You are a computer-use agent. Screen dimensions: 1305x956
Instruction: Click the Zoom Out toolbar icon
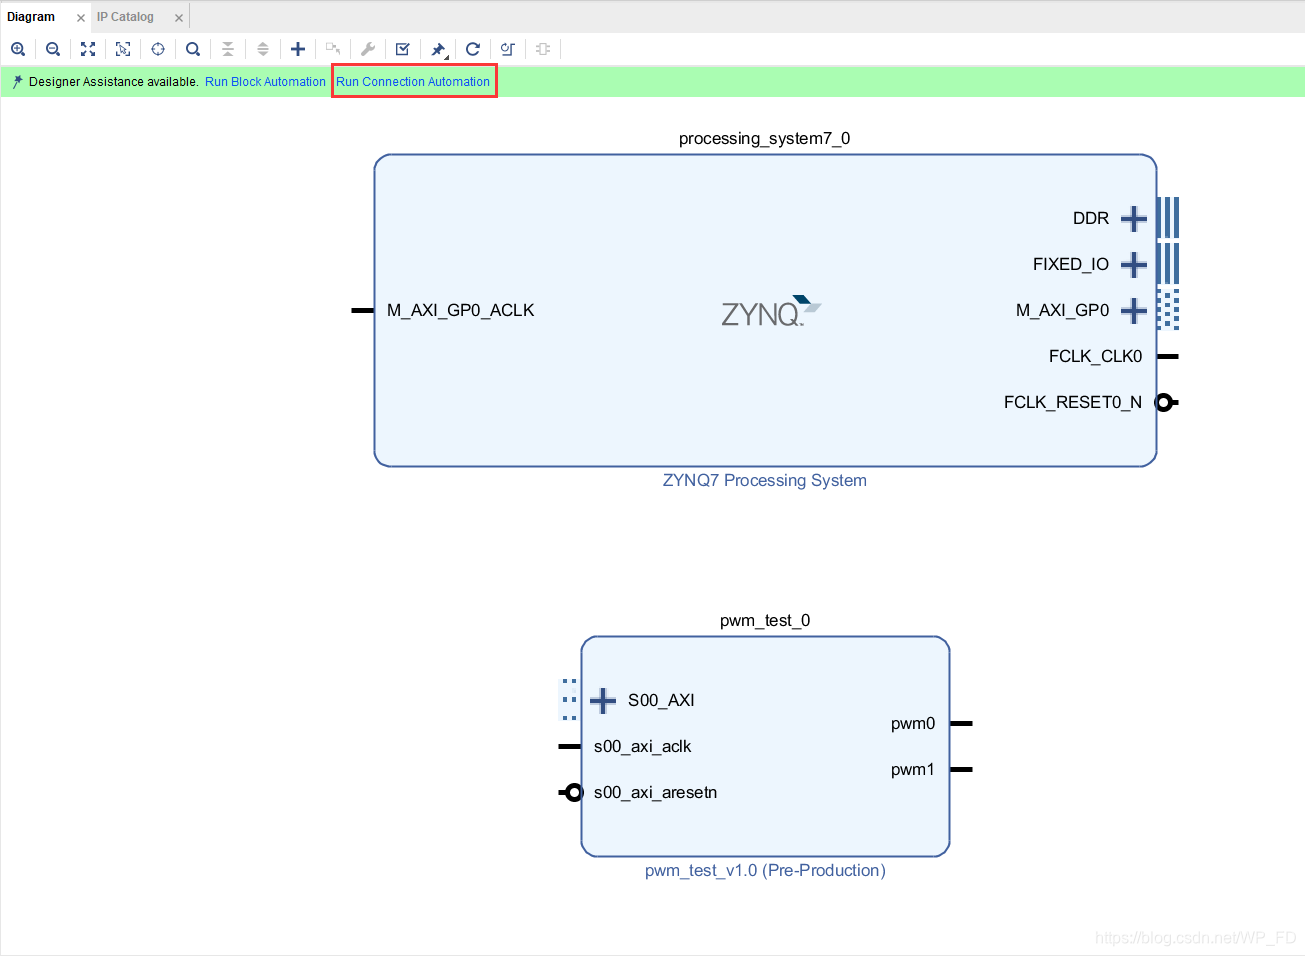[53, 49]
